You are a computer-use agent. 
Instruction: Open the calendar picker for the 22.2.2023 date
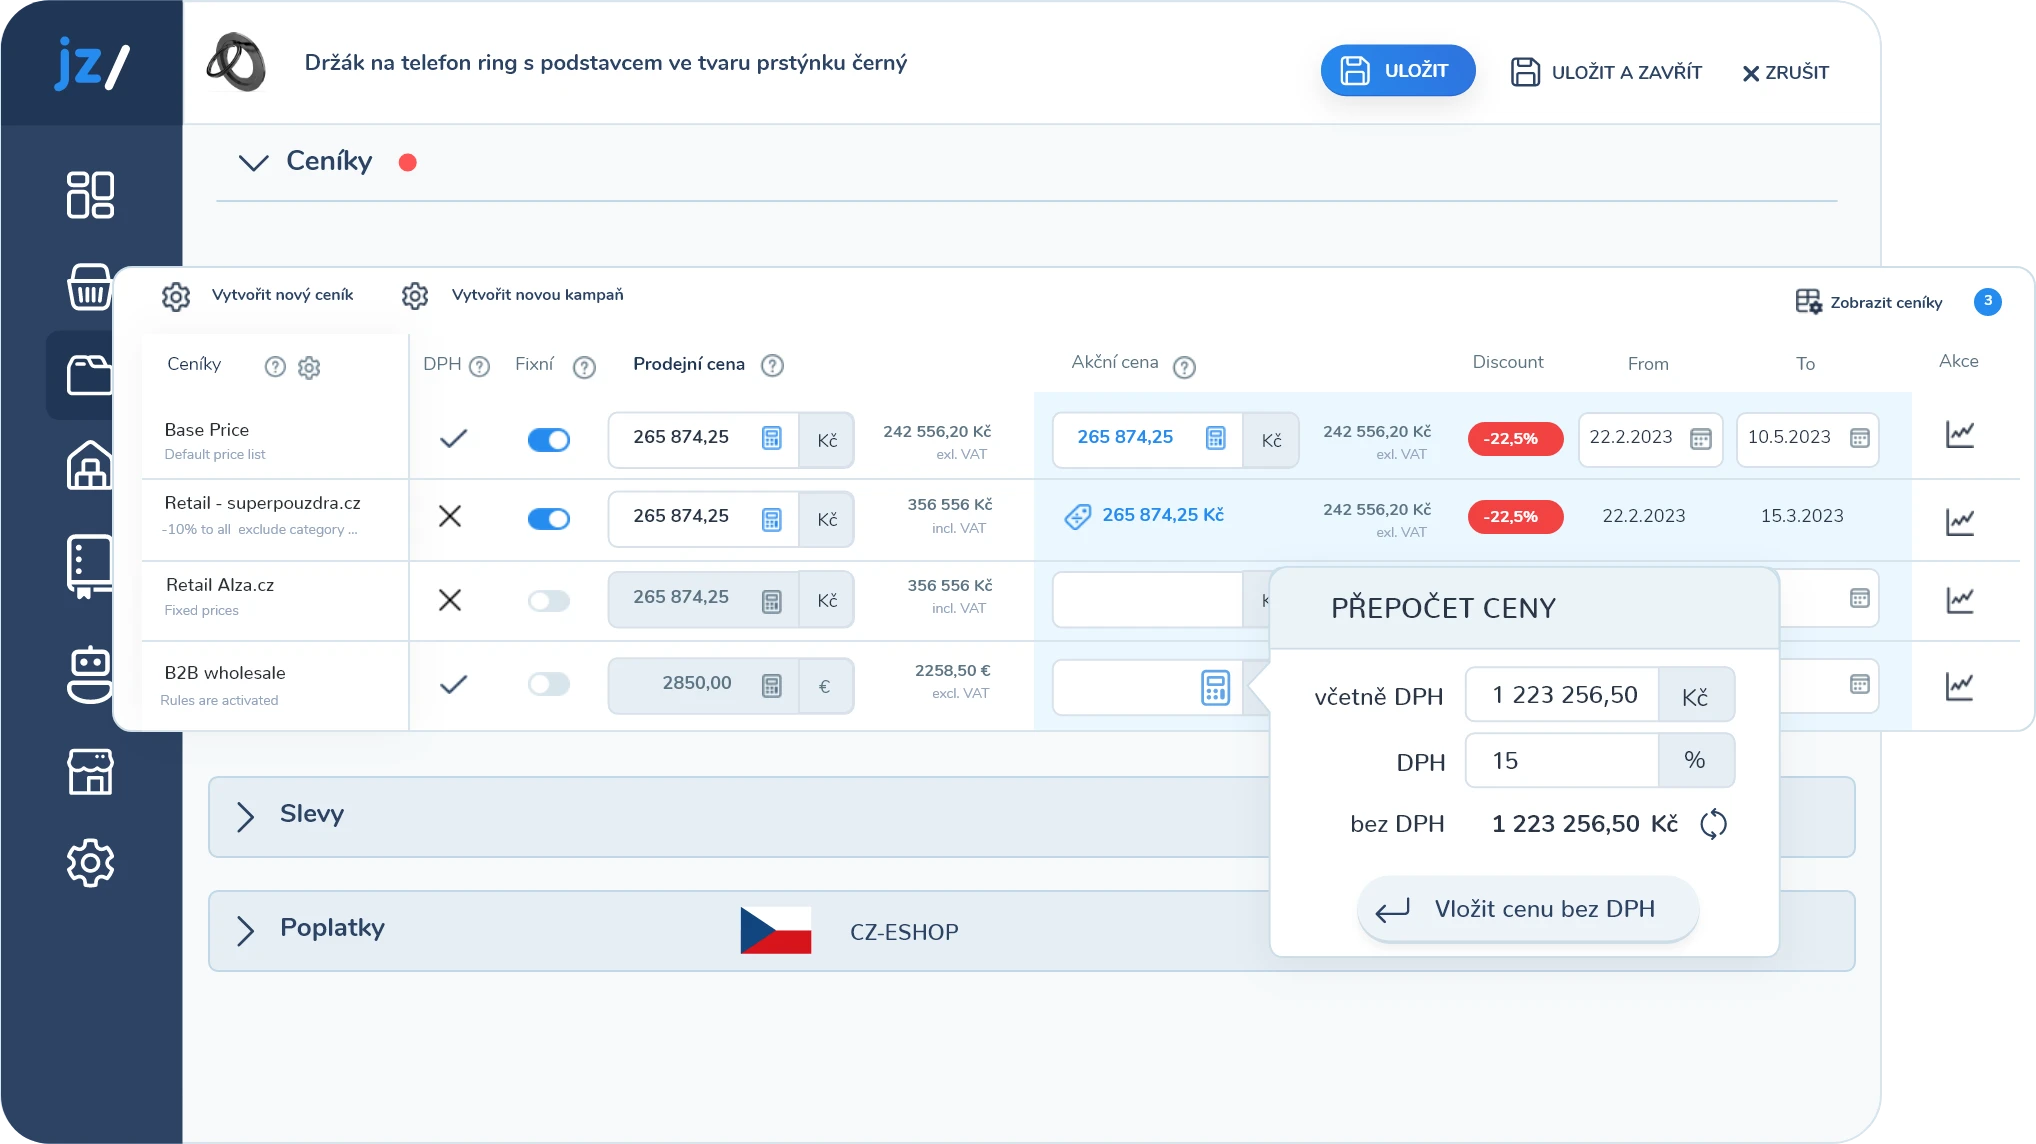click(x=1701, y=439)
